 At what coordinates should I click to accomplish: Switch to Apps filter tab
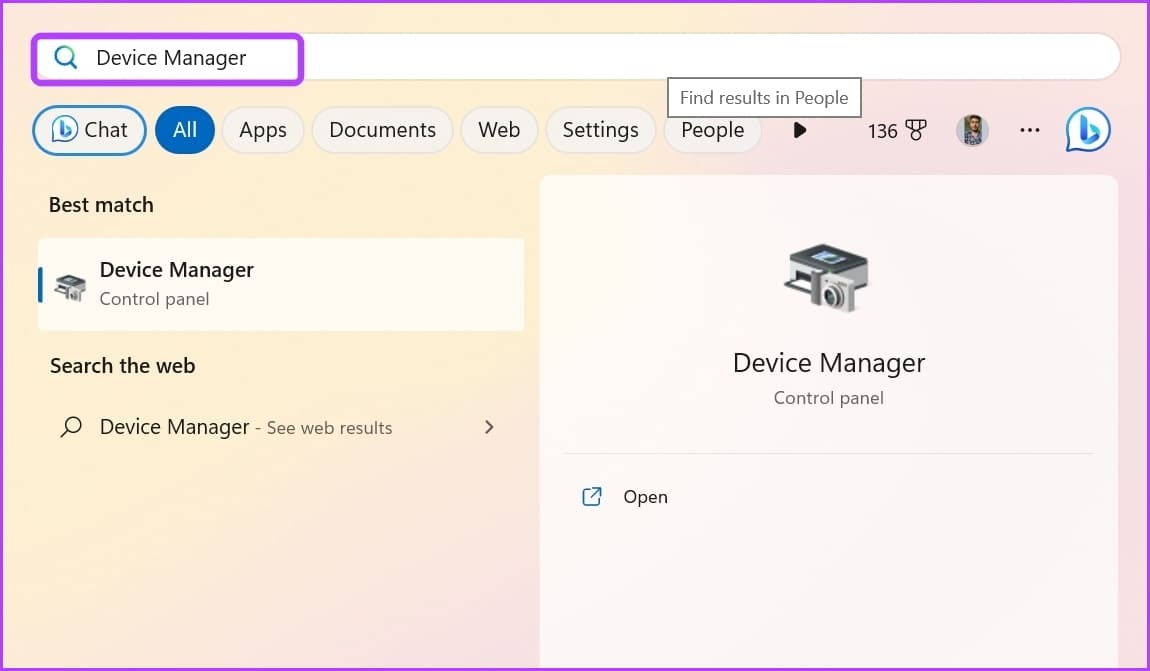coord(263,130)
